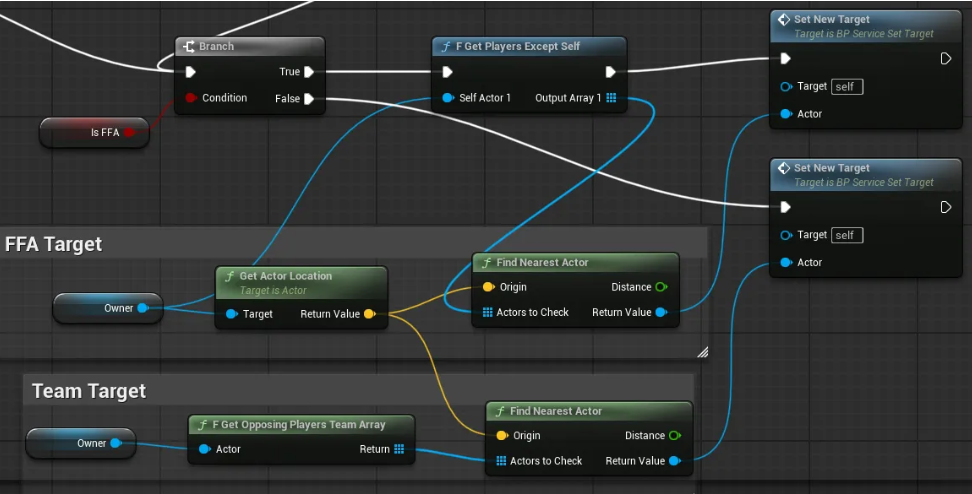Click the Output Array 1 array pin

[x=611, y=98]
